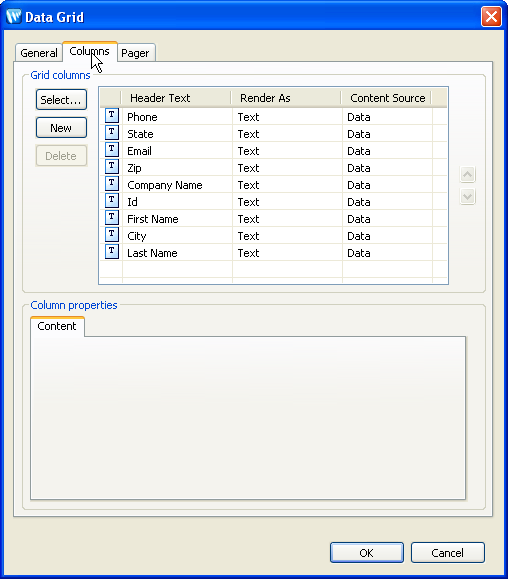Click the T icon beside Id
The image size is (508, 579).
tap(111, 201)
